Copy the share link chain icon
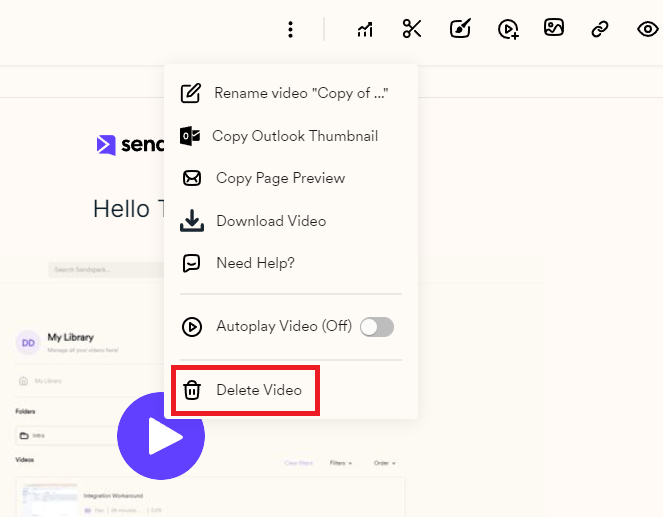Screen dimensions: 663x517 pos(600,29)
